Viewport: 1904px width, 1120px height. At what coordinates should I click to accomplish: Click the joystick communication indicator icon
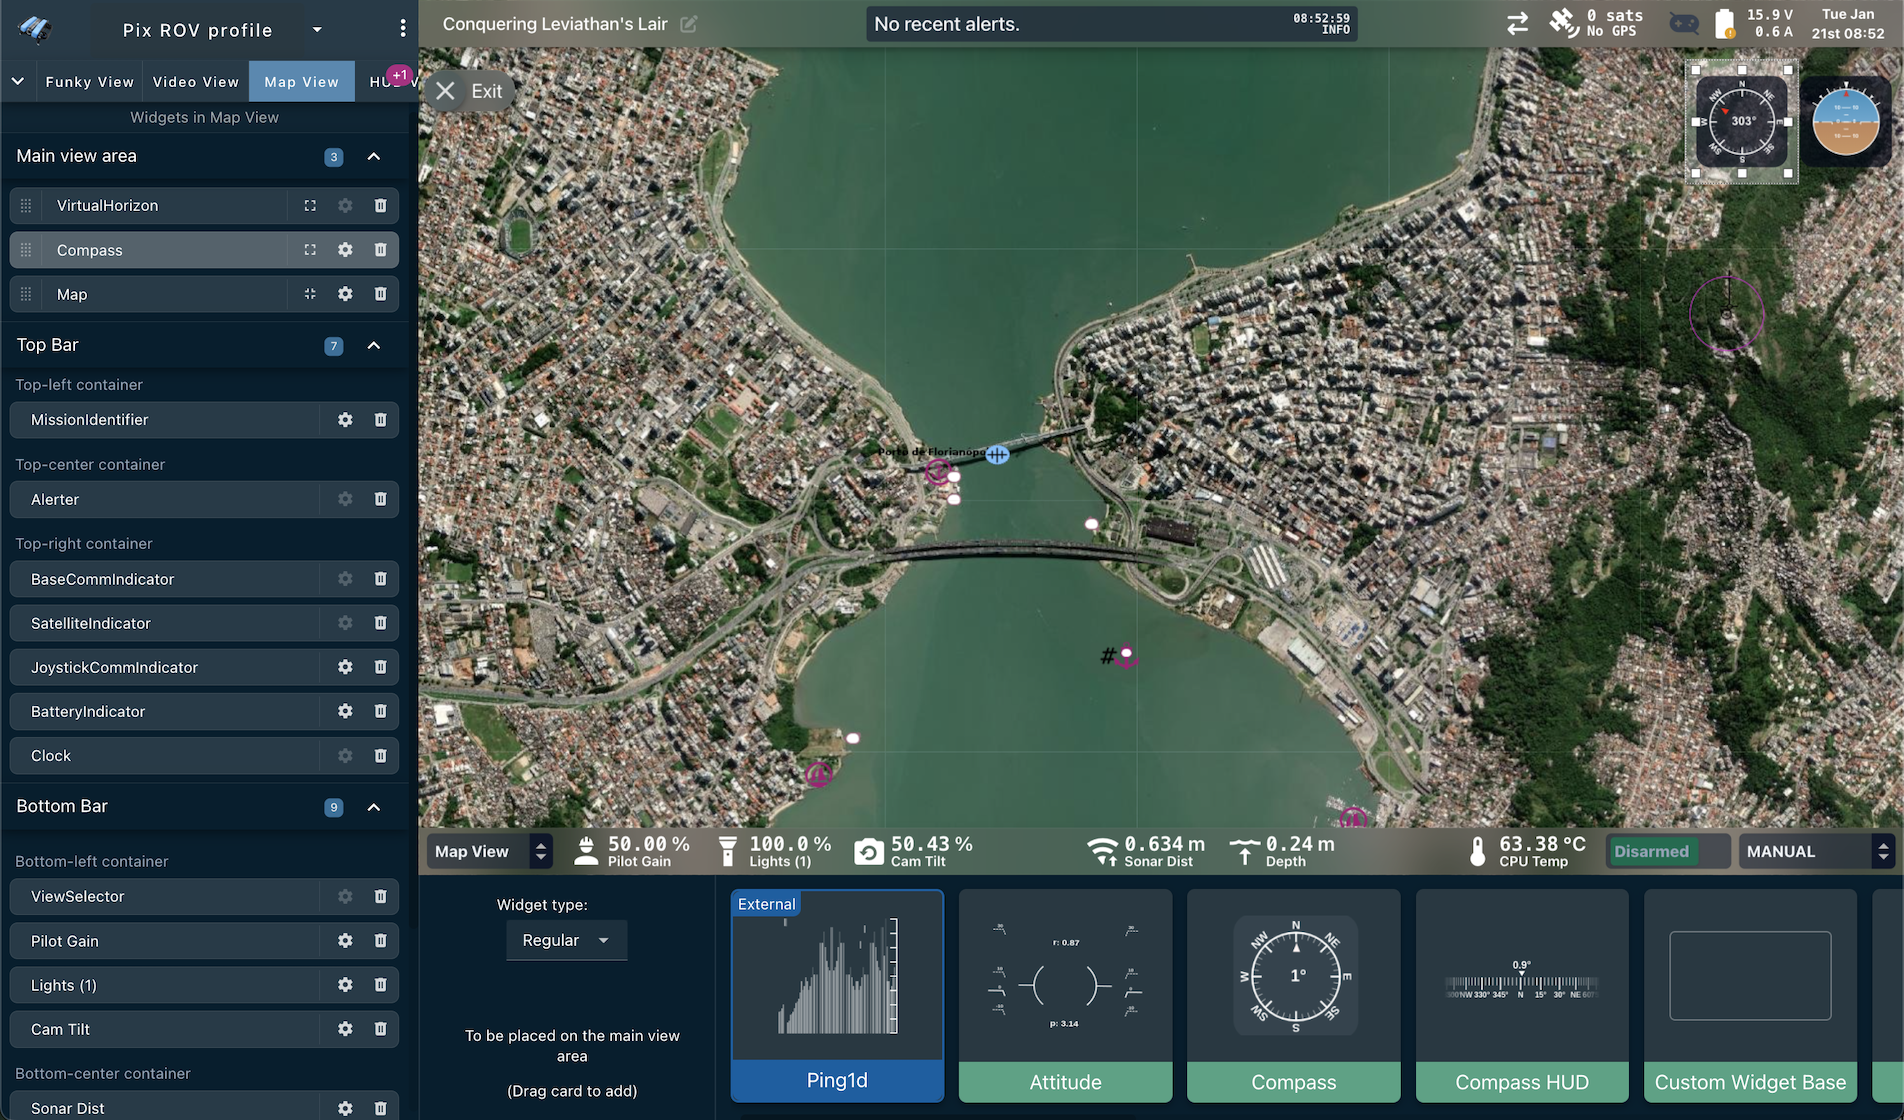[x=1684, y=24]
